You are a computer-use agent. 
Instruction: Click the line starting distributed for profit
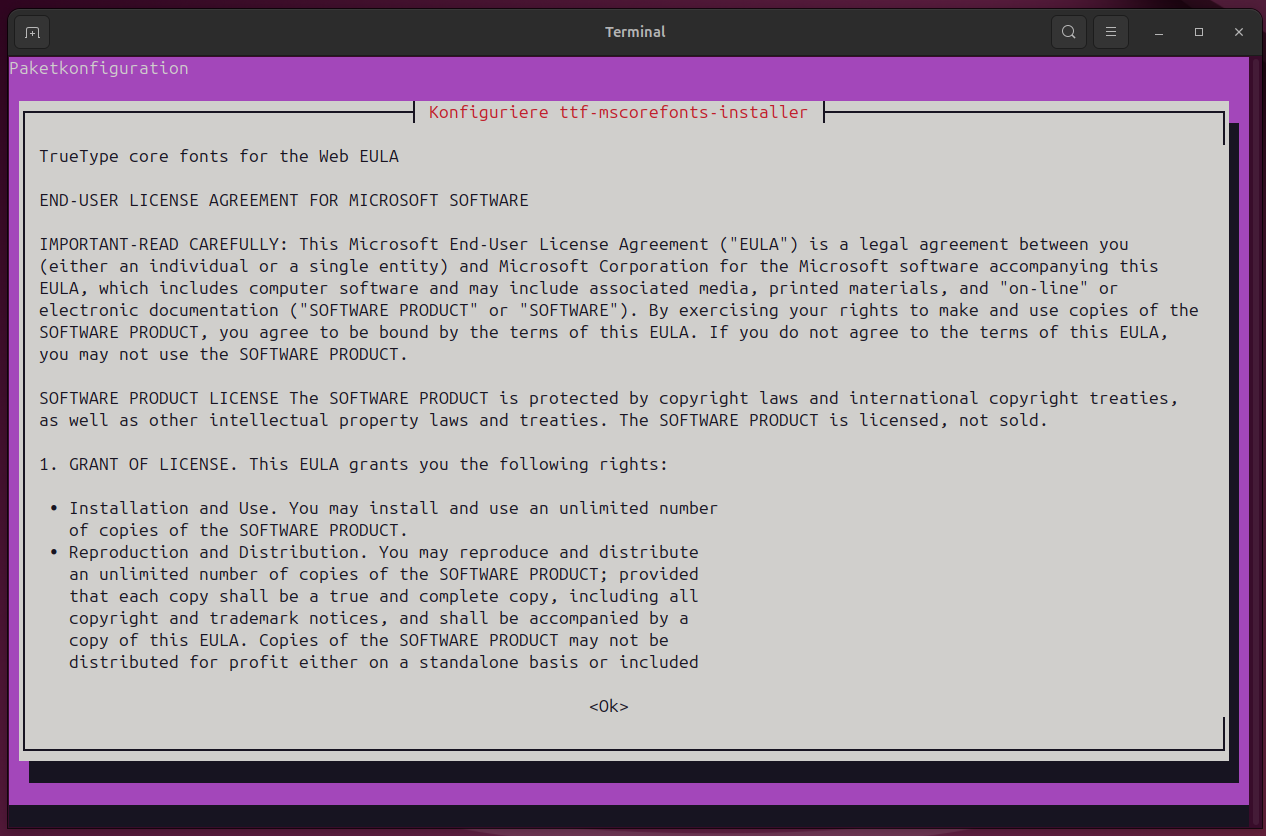(383, 663)
